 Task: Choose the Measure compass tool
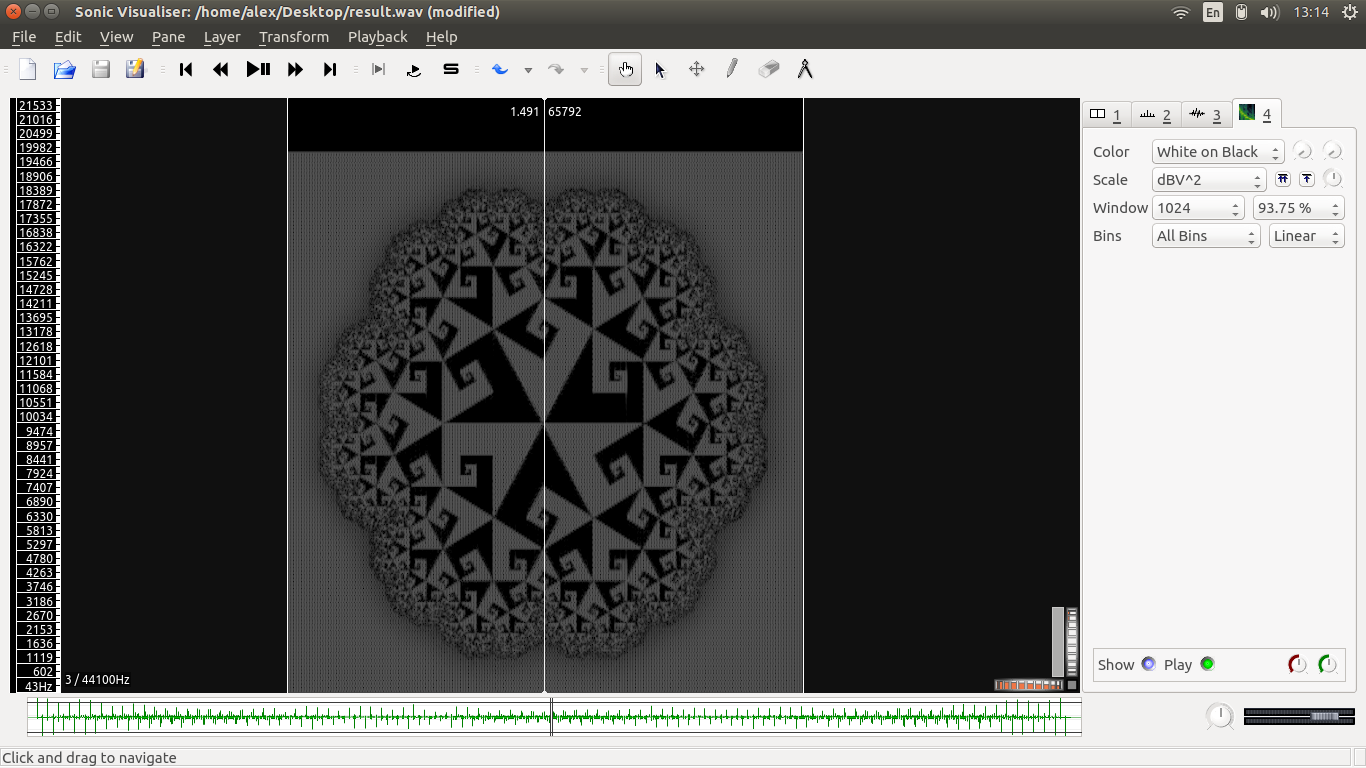(804, 69)
